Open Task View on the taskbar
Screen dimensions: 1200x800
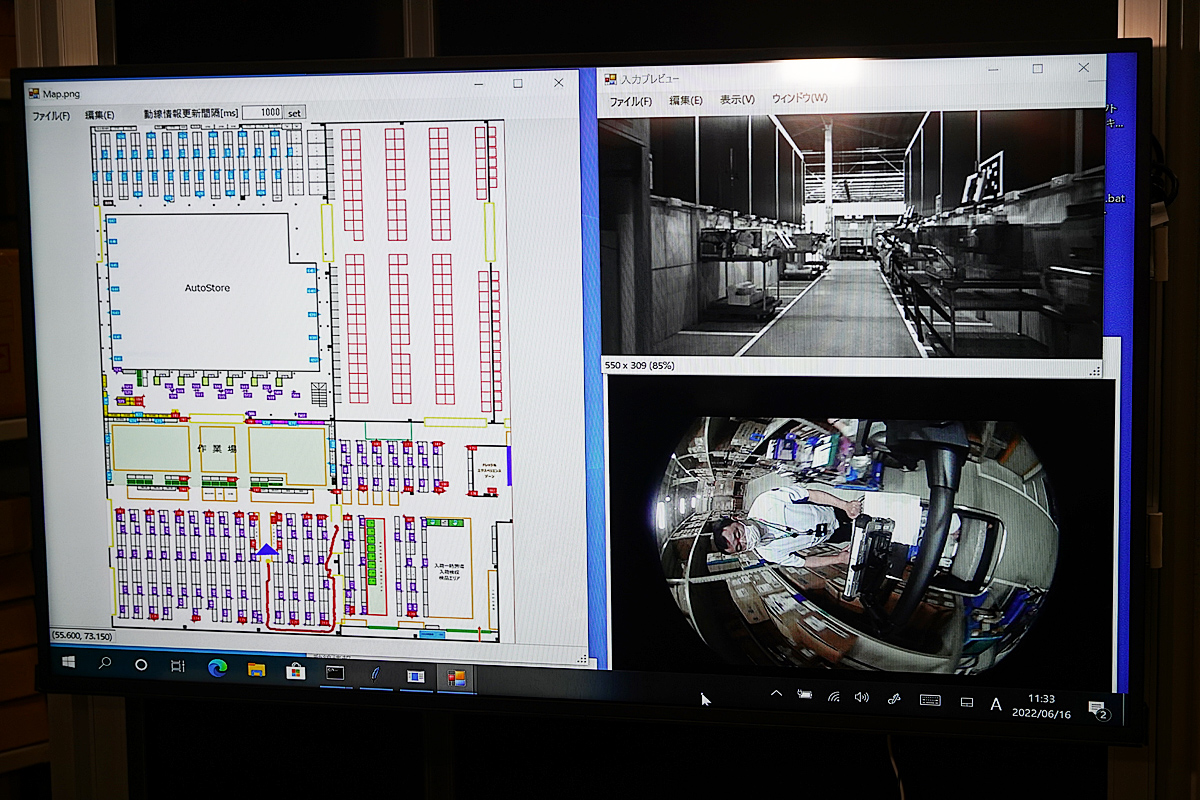pyautogui.click(x=178, y=666)
